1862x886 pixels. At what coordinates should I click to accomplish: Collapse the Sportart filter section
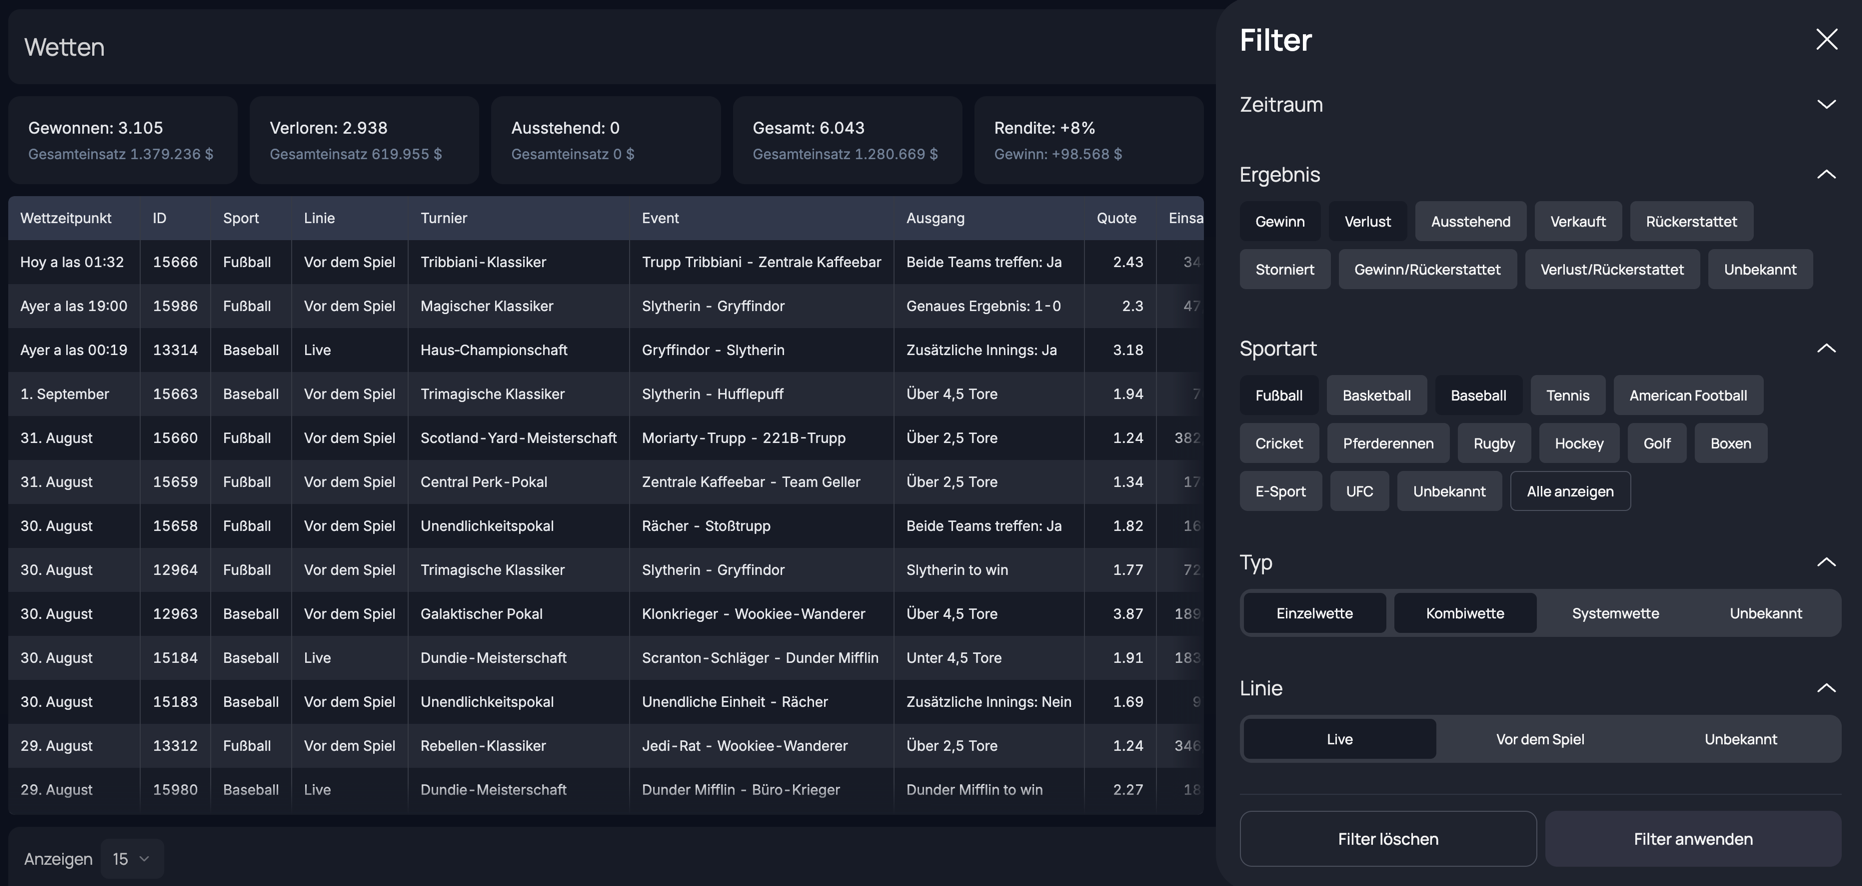(x=1826, y=349)
